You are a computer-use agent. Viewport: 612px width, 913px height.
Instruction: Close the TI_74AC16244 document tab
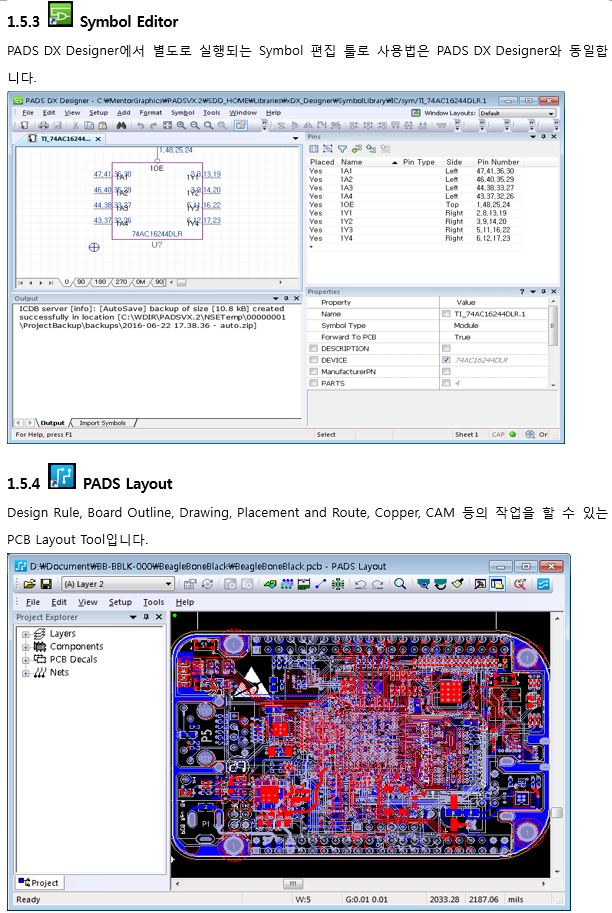98,139
